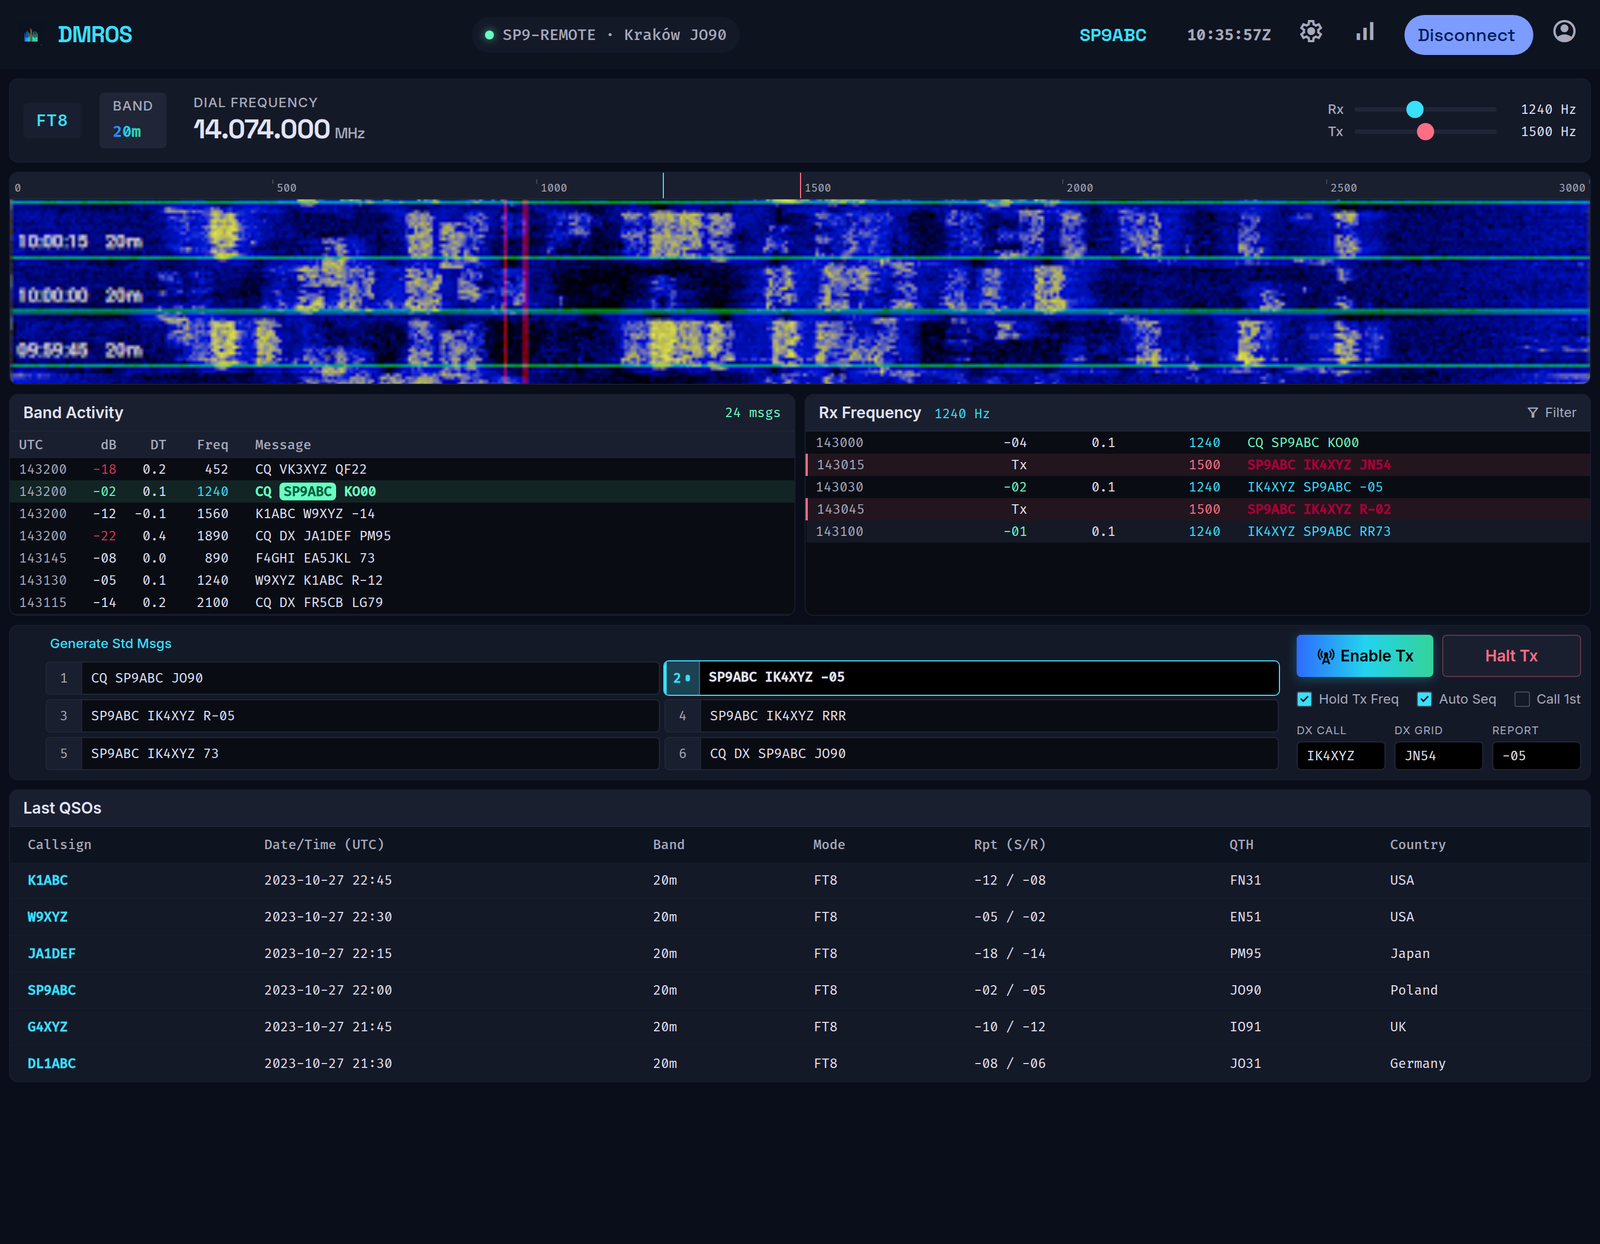Select band activity row 'CQ VK3XYZ QF22'

[402, 469]
